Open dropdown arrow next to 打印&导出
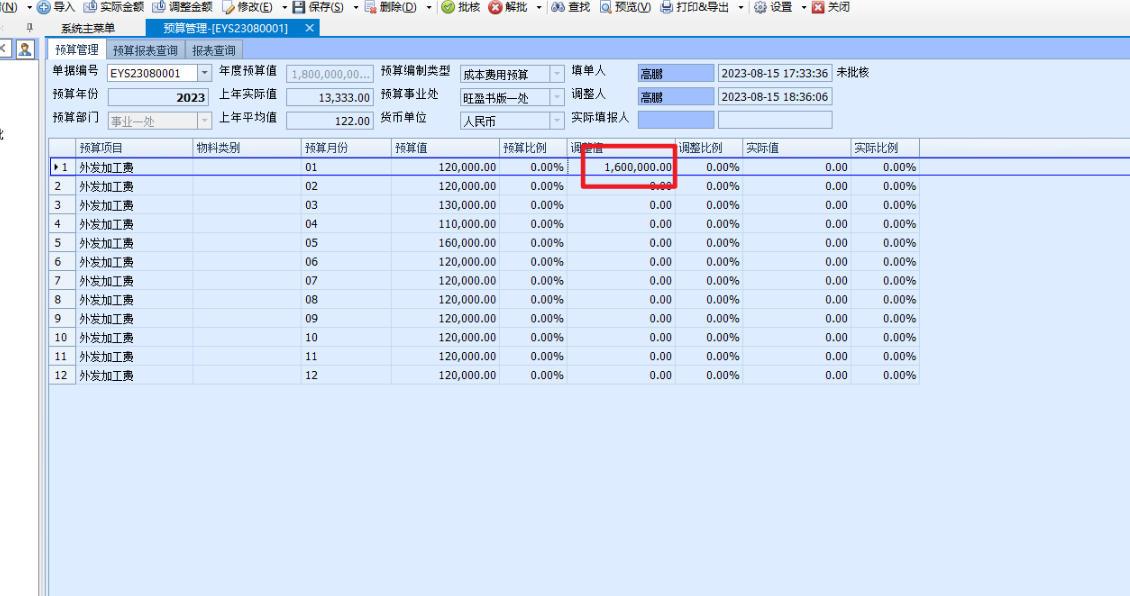The image size is (1130, 596). point(740,7)
